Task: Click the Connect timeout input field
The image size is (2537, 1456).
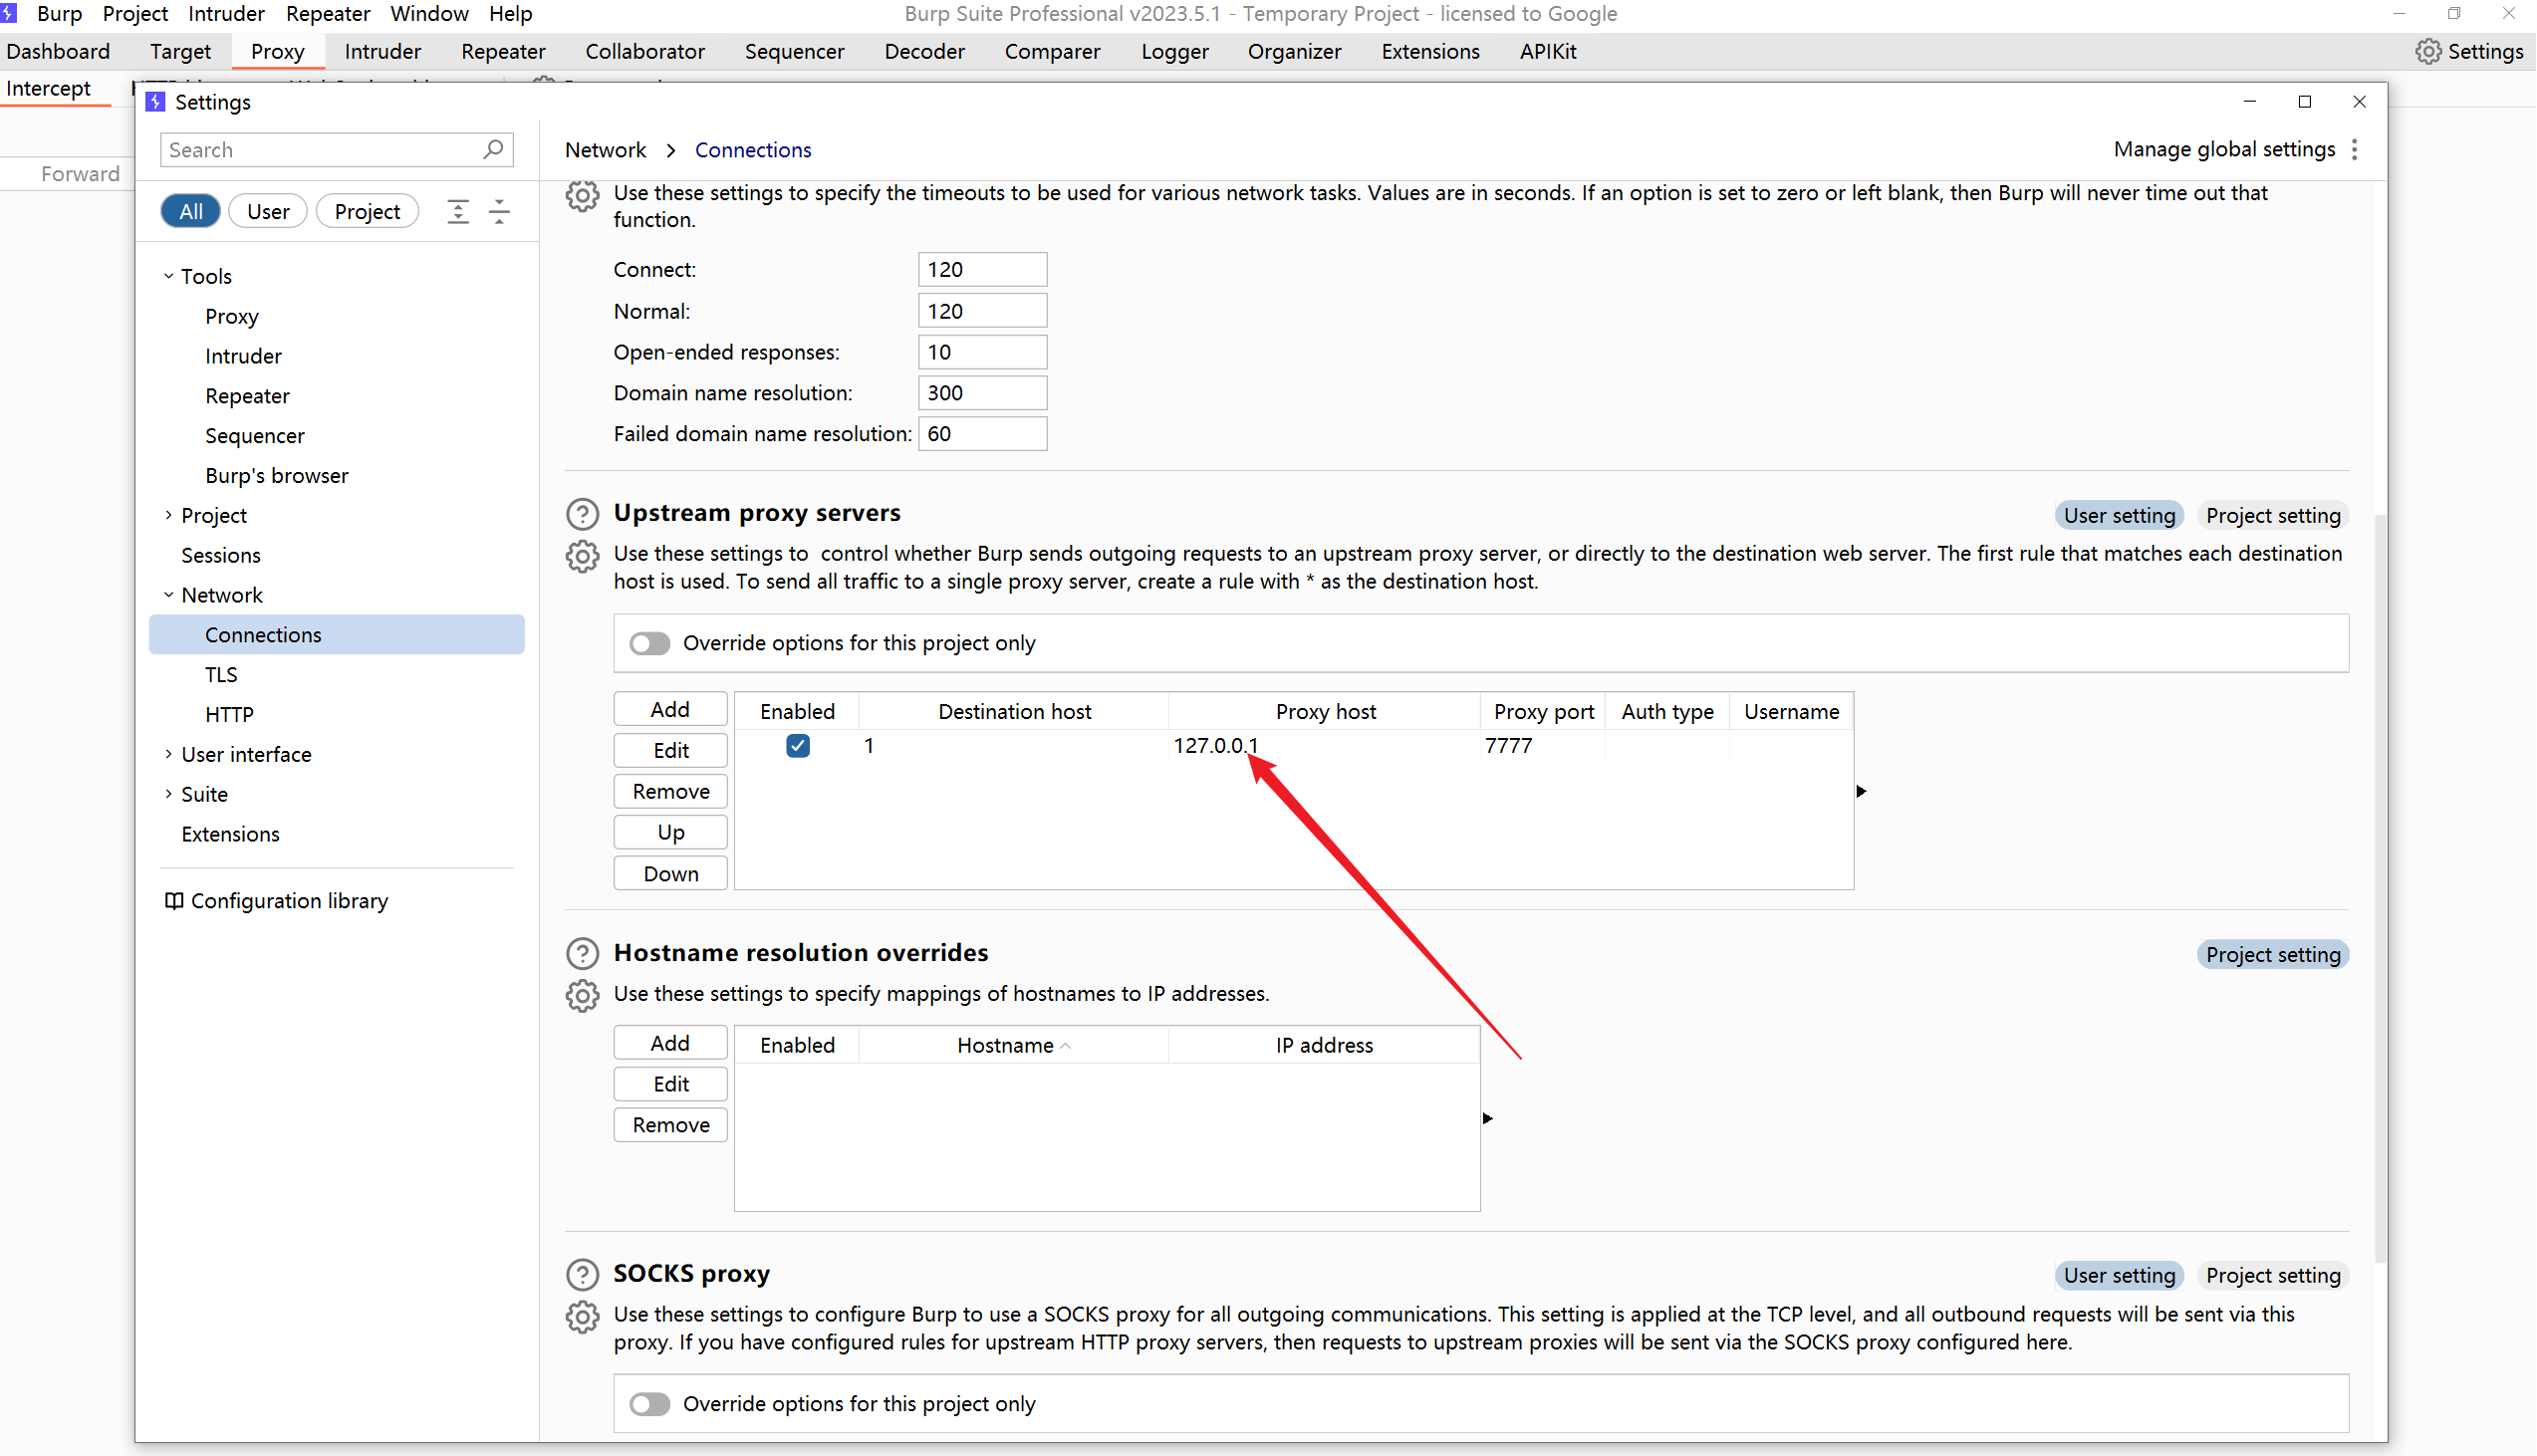Action: coord(982,270)
